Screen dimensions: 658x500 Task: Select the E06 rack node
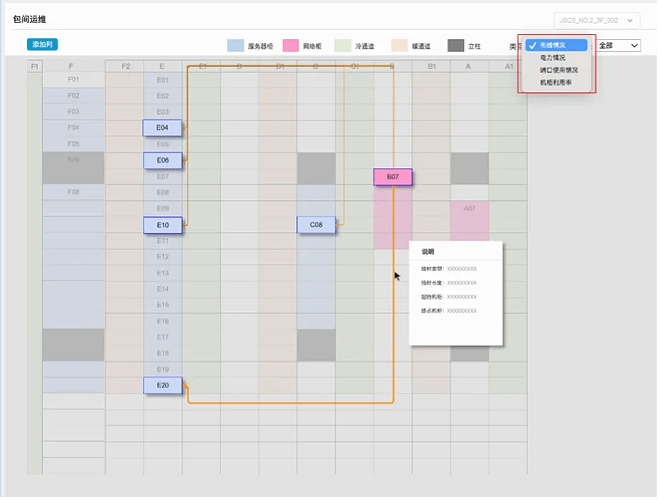click(x=163, y=160)
